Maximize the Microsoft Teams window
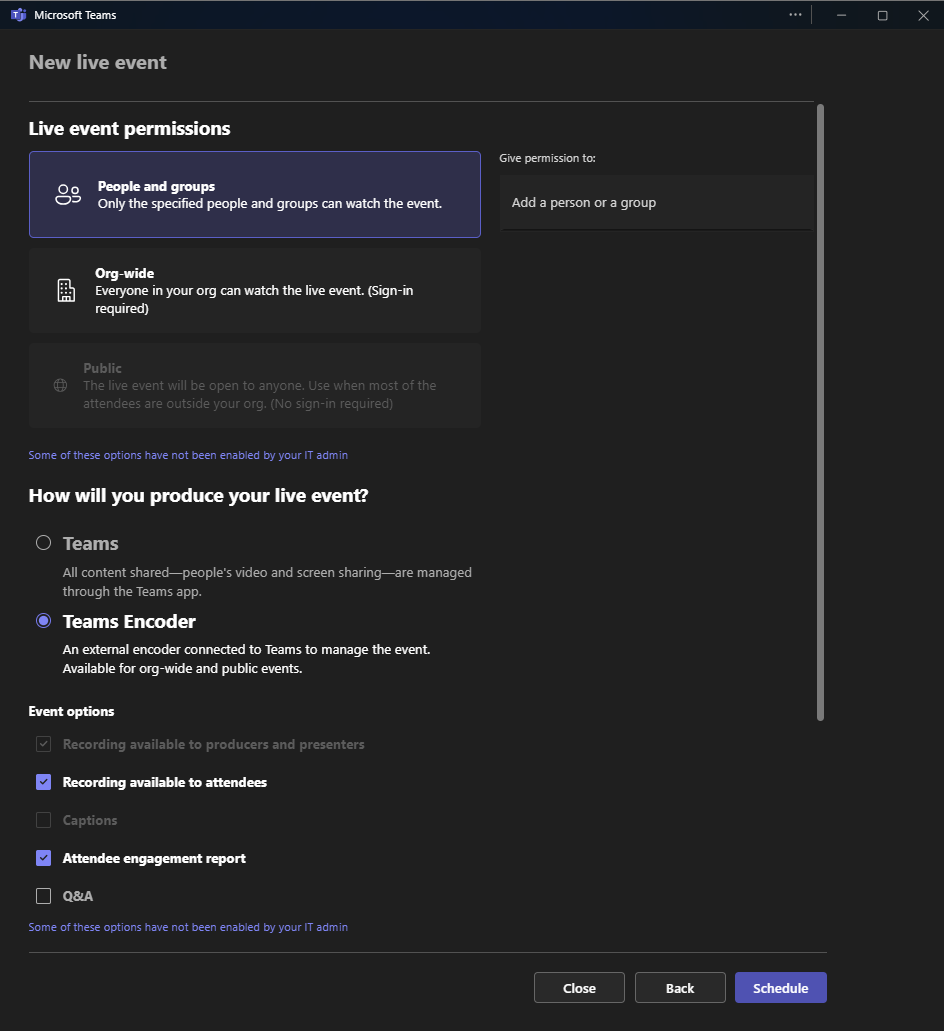Image resolution: width=944 pixels, height=1031 pixels. pyautogui.click(x=882, y=15)
